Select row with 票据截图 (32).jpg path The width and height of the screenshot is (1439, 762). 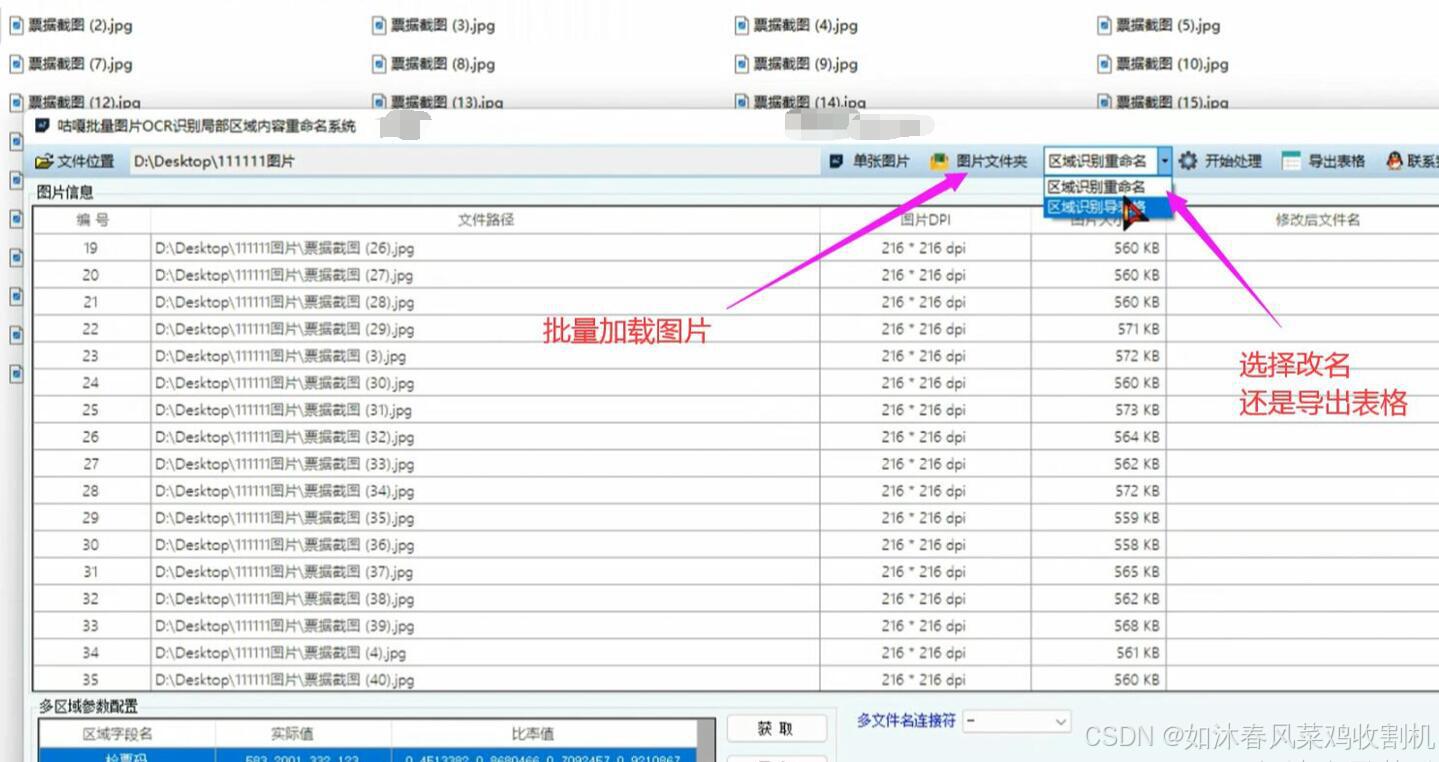(736, 437)
